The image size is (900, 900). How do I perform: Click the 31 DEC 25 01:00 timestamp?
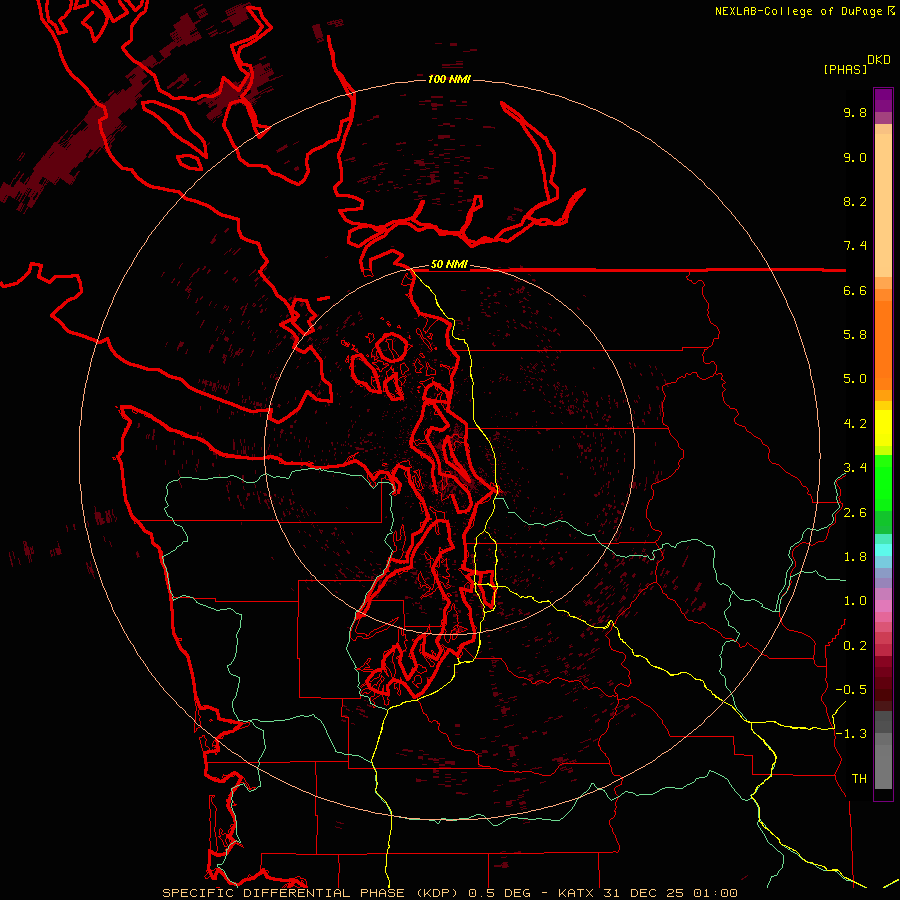(670, 893)
